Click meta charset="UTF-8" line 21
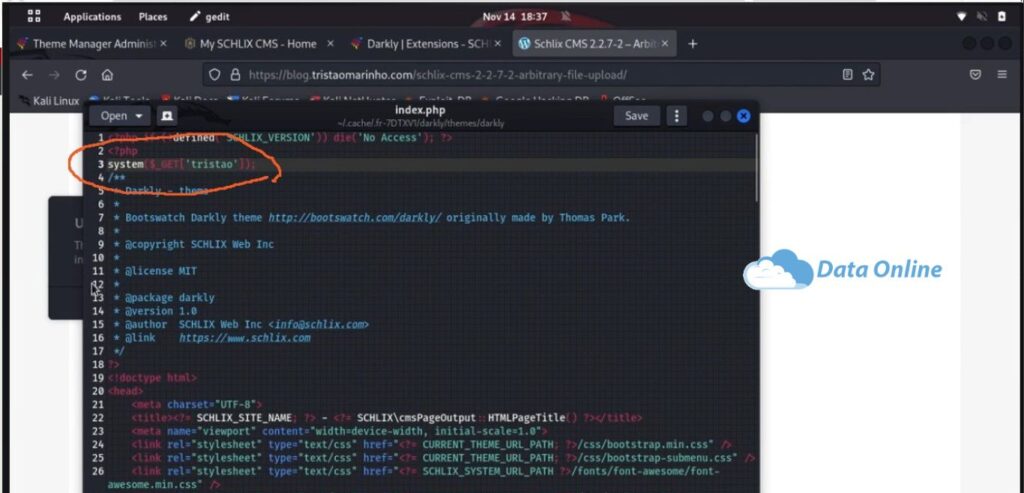1024x493 pixels. (x=197, y=404)
